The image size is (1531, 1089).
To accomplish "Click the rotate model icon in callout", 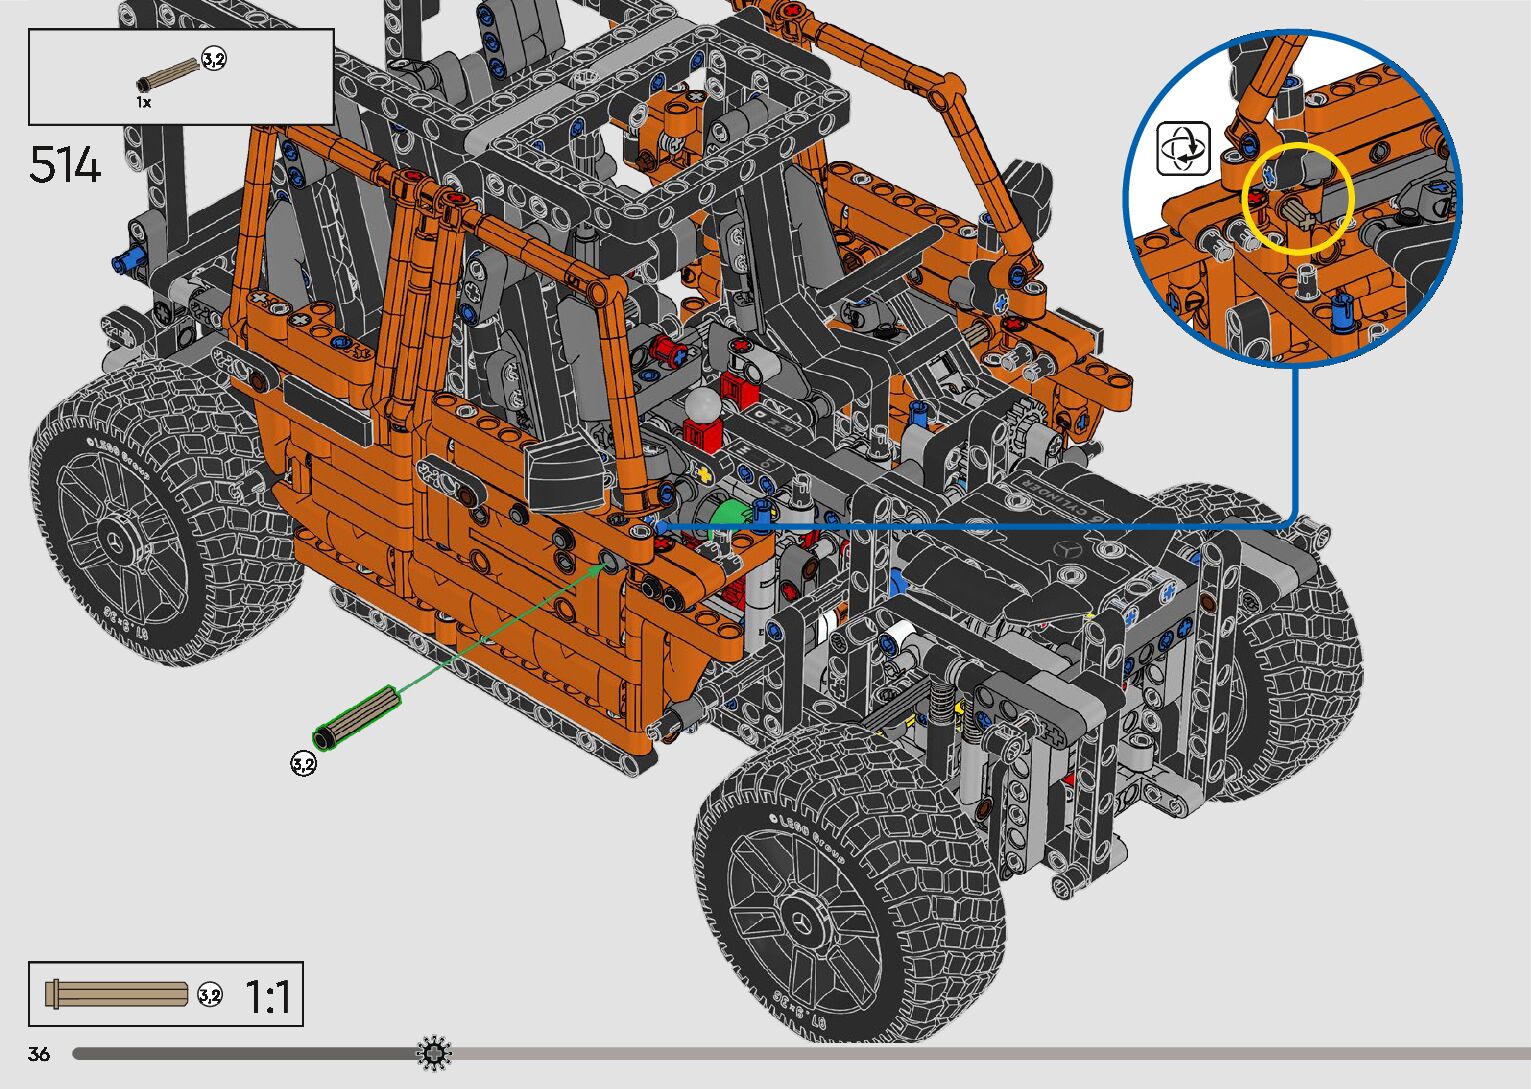I will tap(1184, 149).
